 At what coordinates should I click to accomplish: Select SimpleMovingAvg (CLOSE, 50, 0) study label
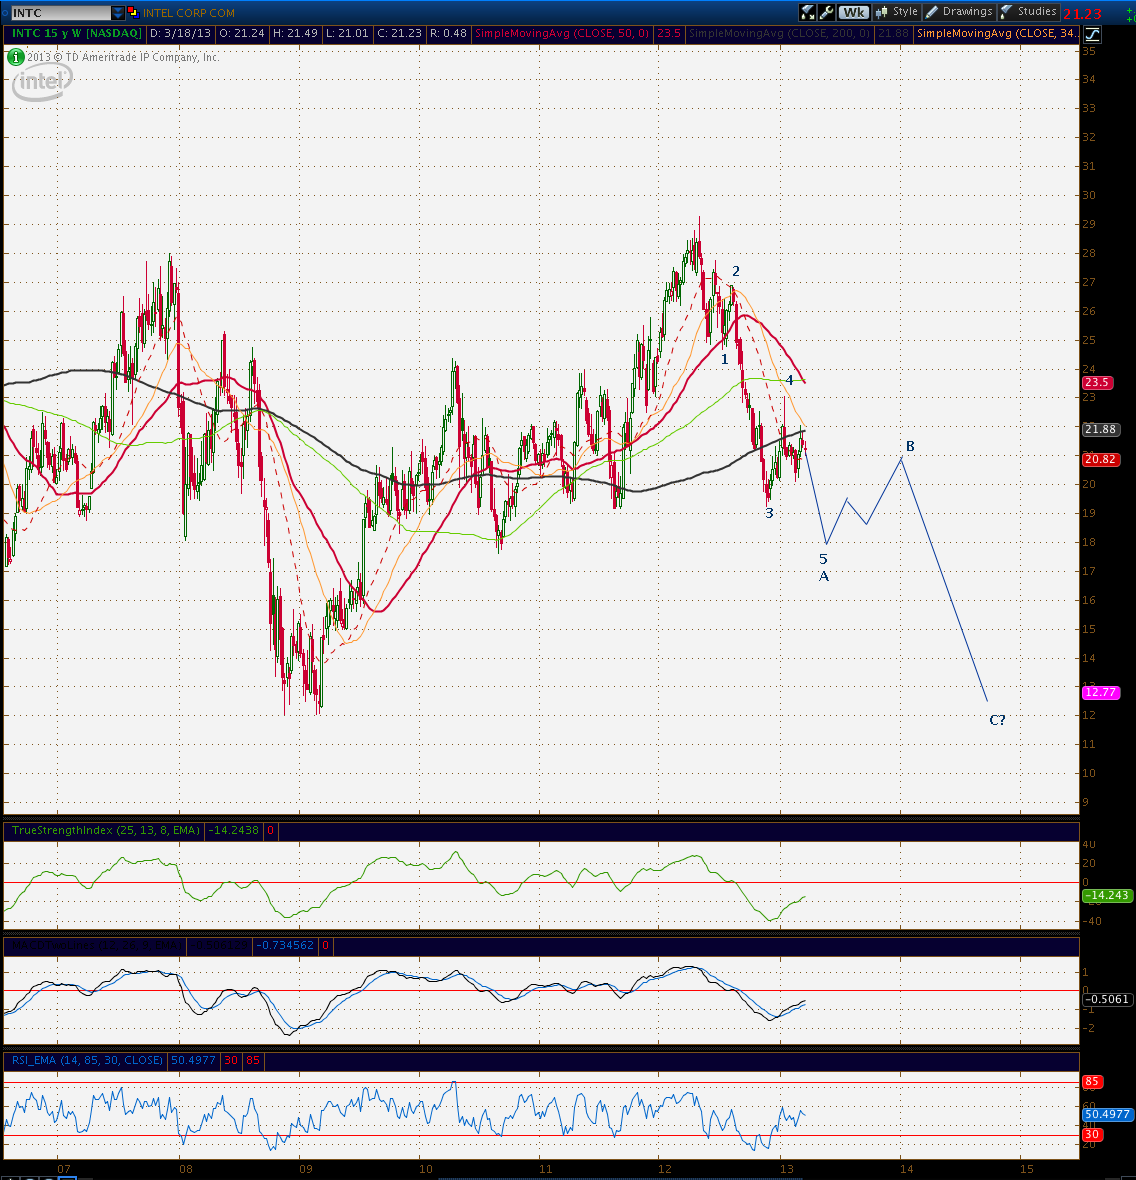(562, 33)
